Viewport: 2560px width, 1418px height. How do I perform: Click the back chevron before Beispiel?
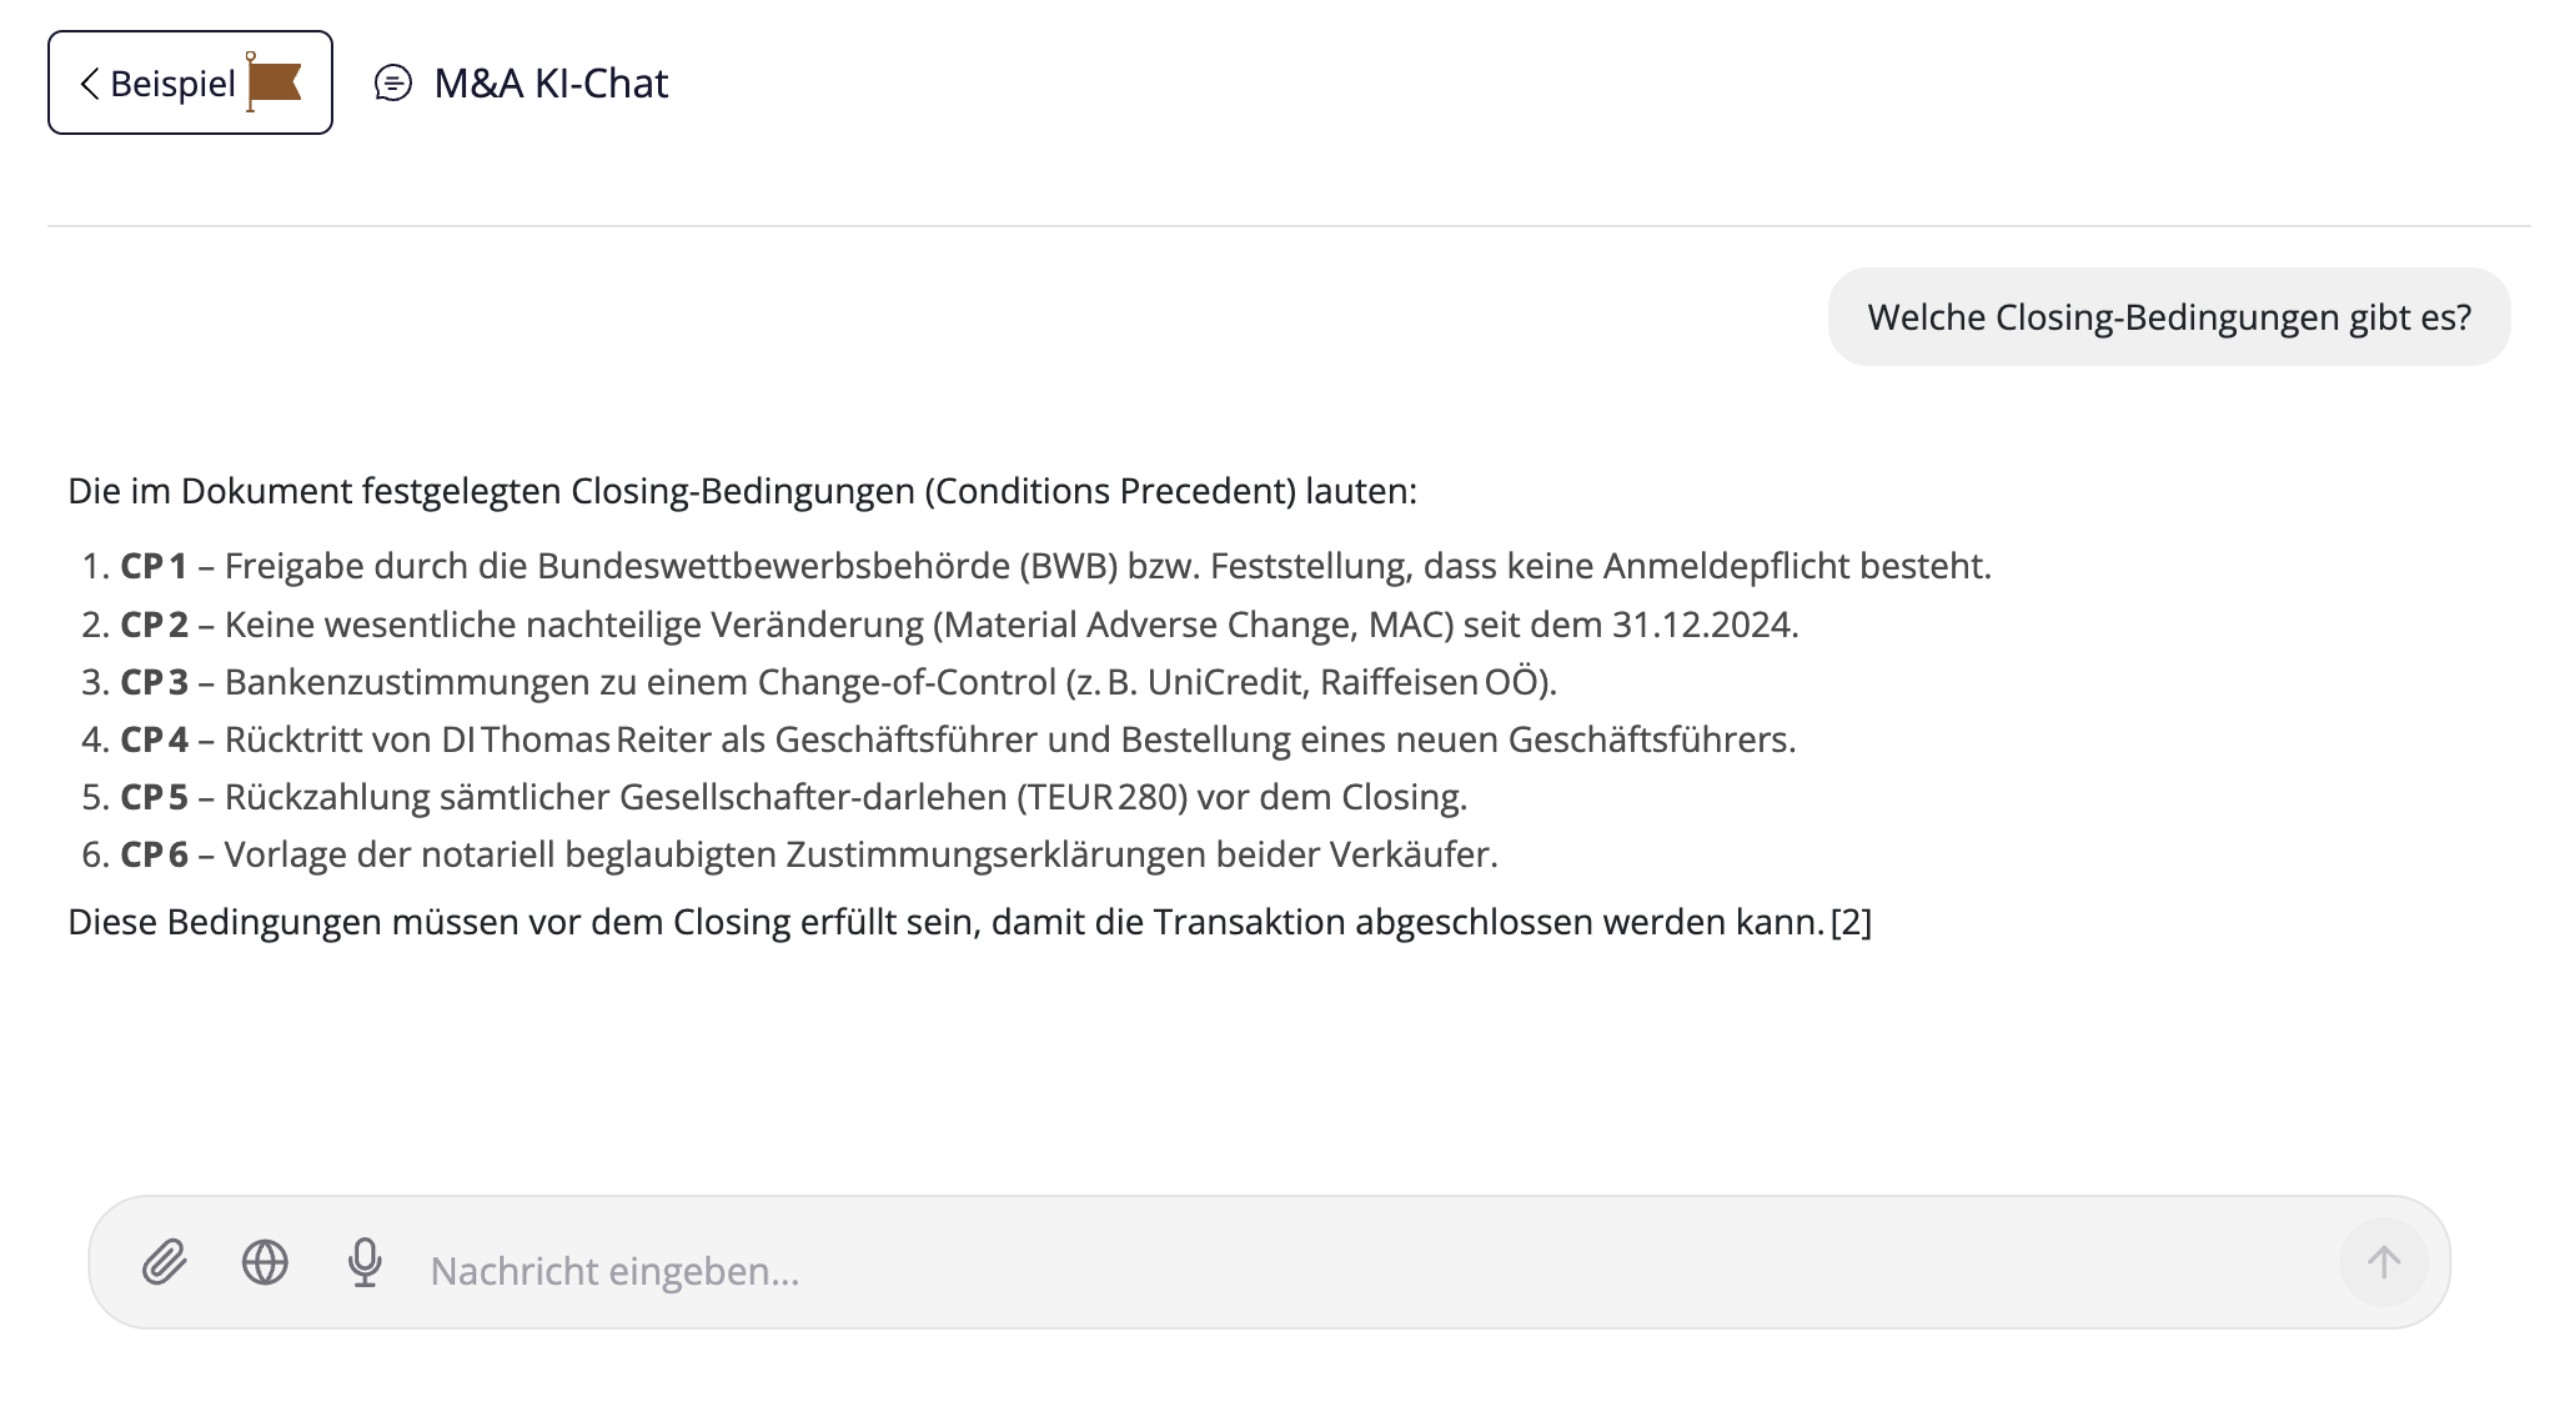pyautogui.click(x=90, y=84)
